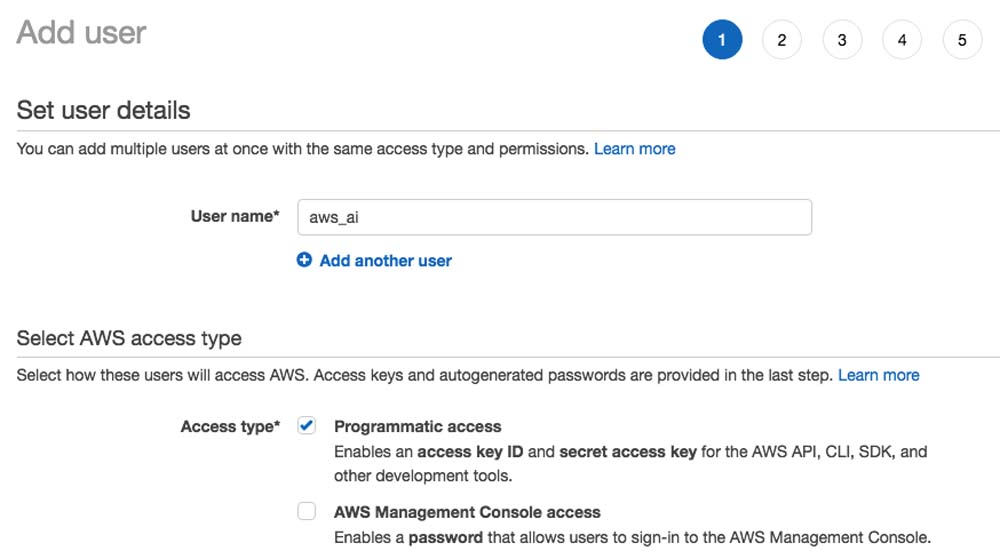1000x559 pixels.
Task: Jump to step 2 circle
Action: point(782,40)
